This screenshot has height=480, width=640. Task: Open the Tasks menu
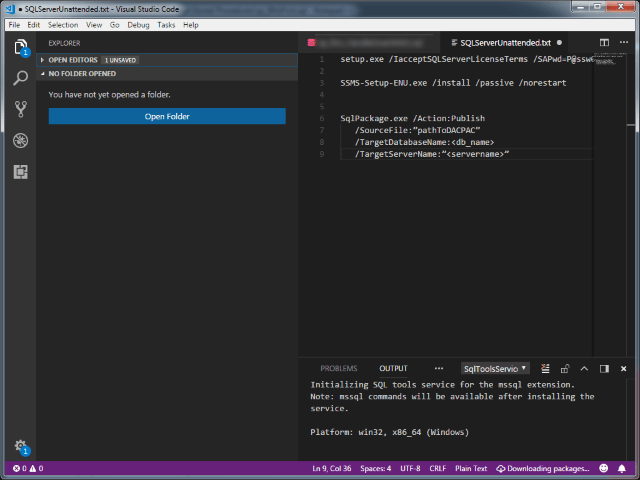pyautogui.click(x=166, y=25)
